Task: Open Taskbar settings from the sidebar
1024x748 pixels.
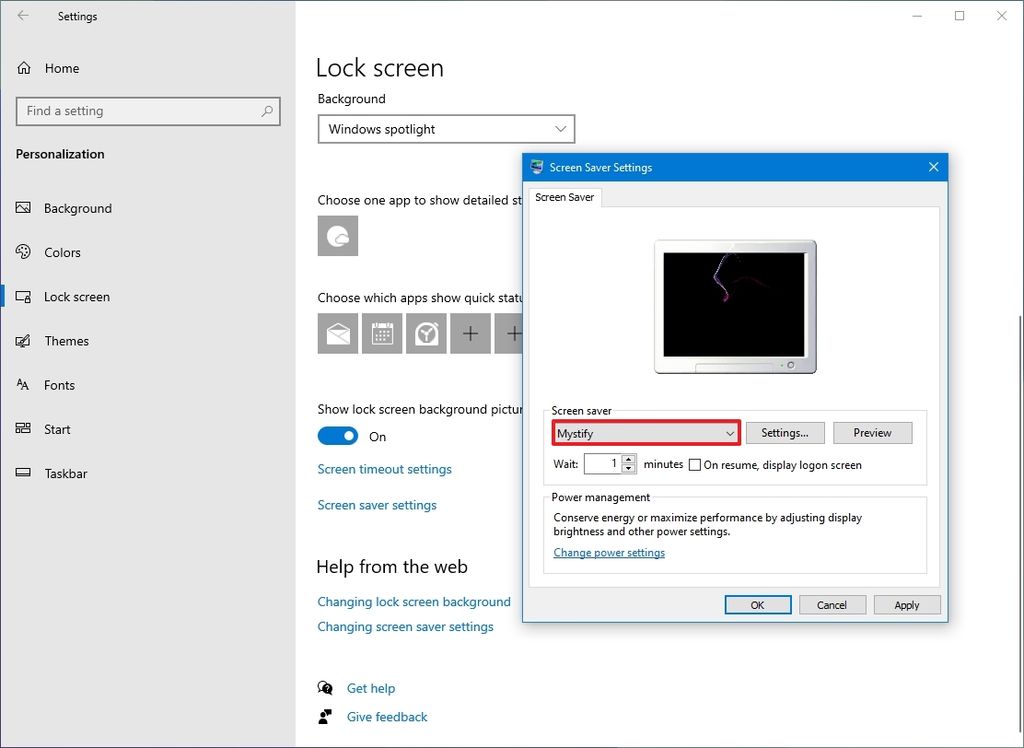Action: [x=66, y=473]
